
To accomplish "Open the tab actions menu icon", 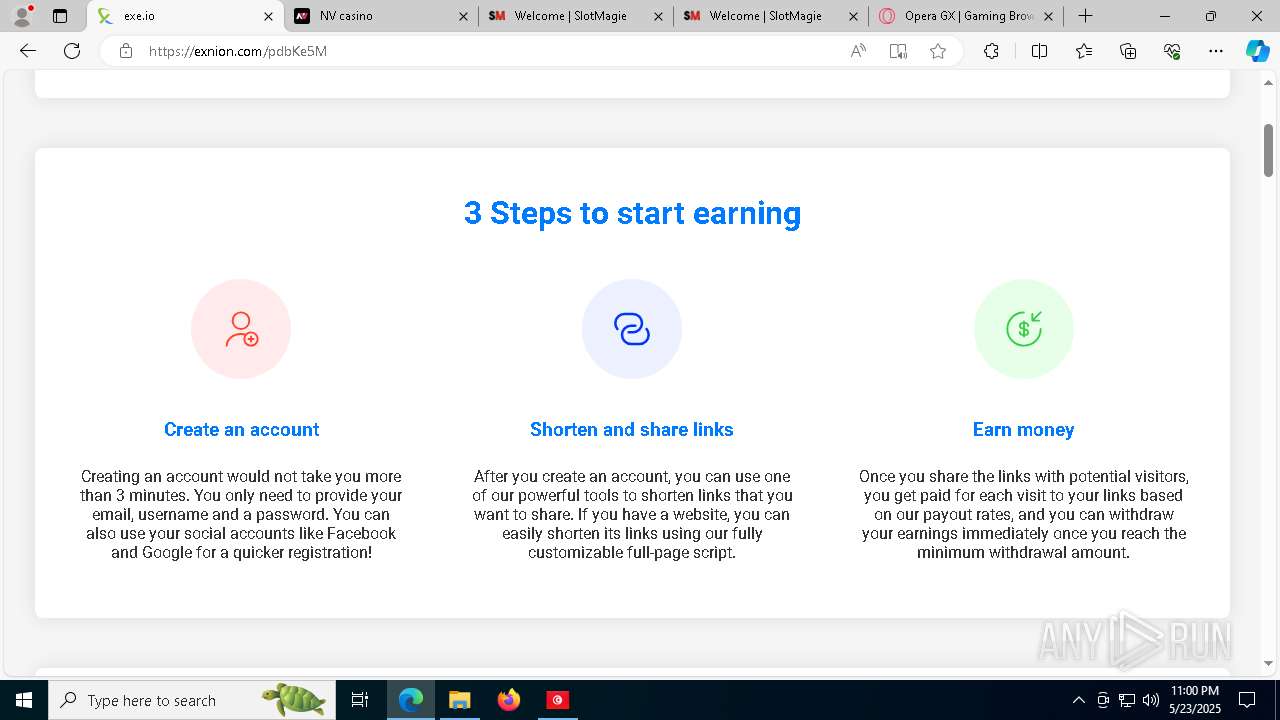I will tap(60, 16).
